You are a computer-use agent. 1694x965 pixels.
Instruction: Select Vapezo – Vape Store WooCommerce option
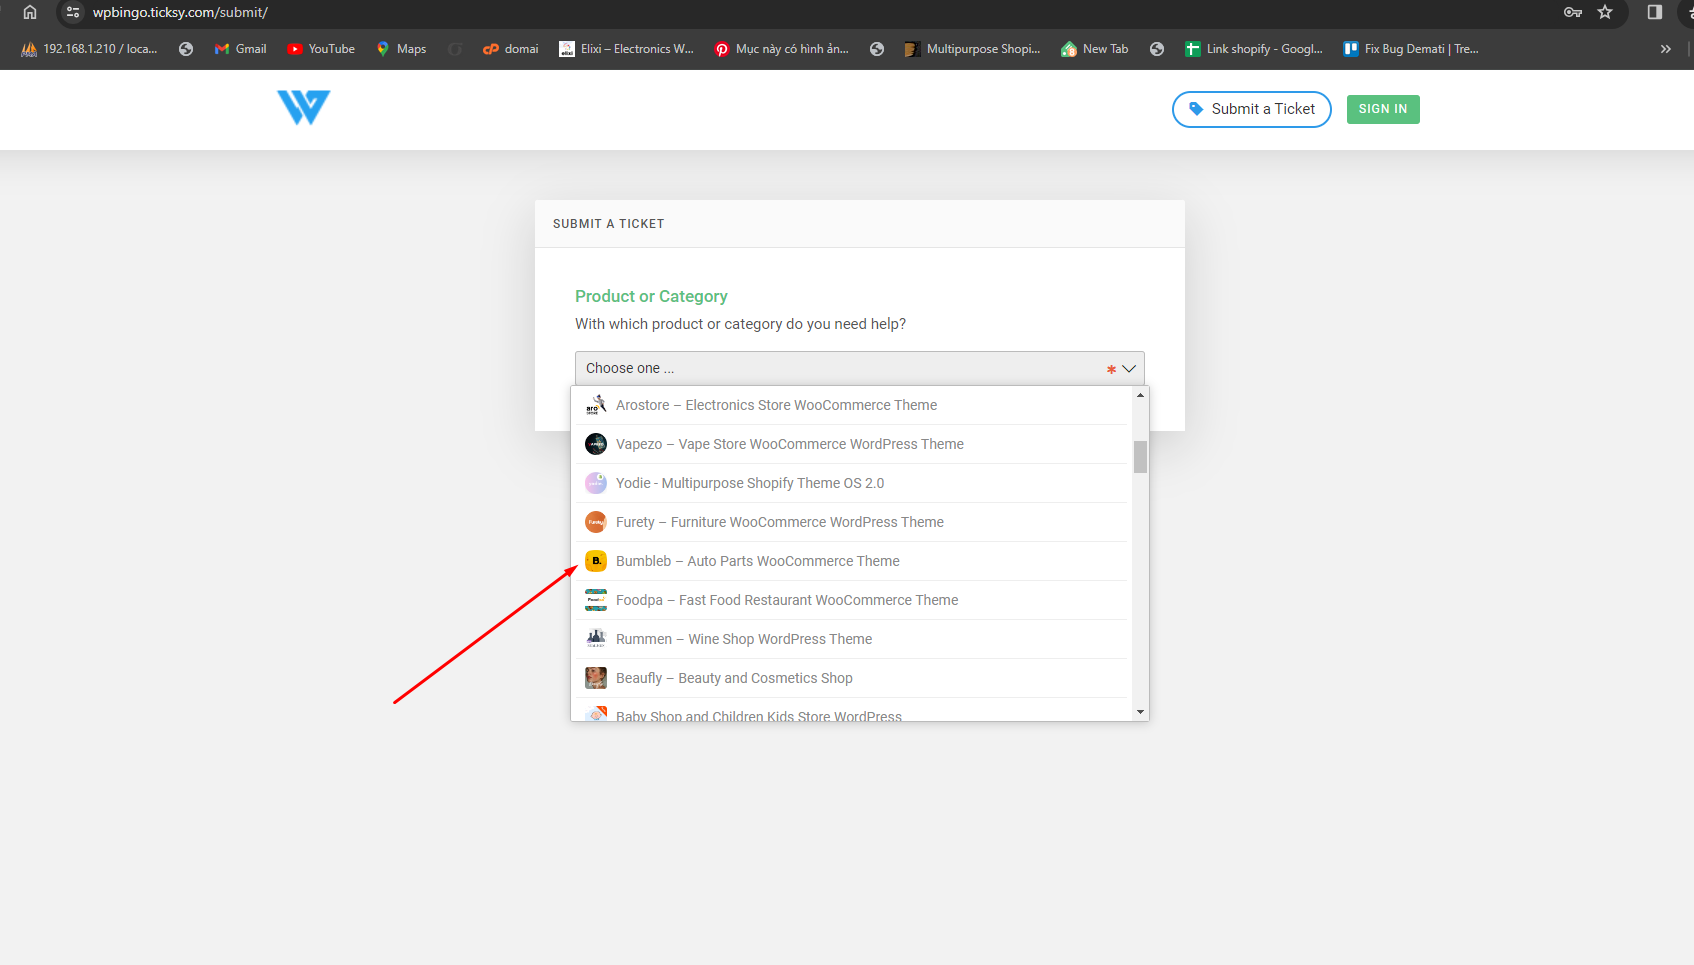(x=851, y=444)
